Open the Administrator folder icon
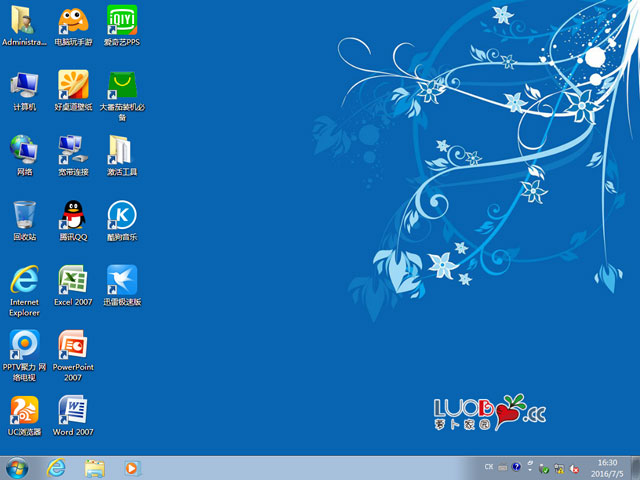The width and height of the screenshot is (640, 480). [24, 20]
